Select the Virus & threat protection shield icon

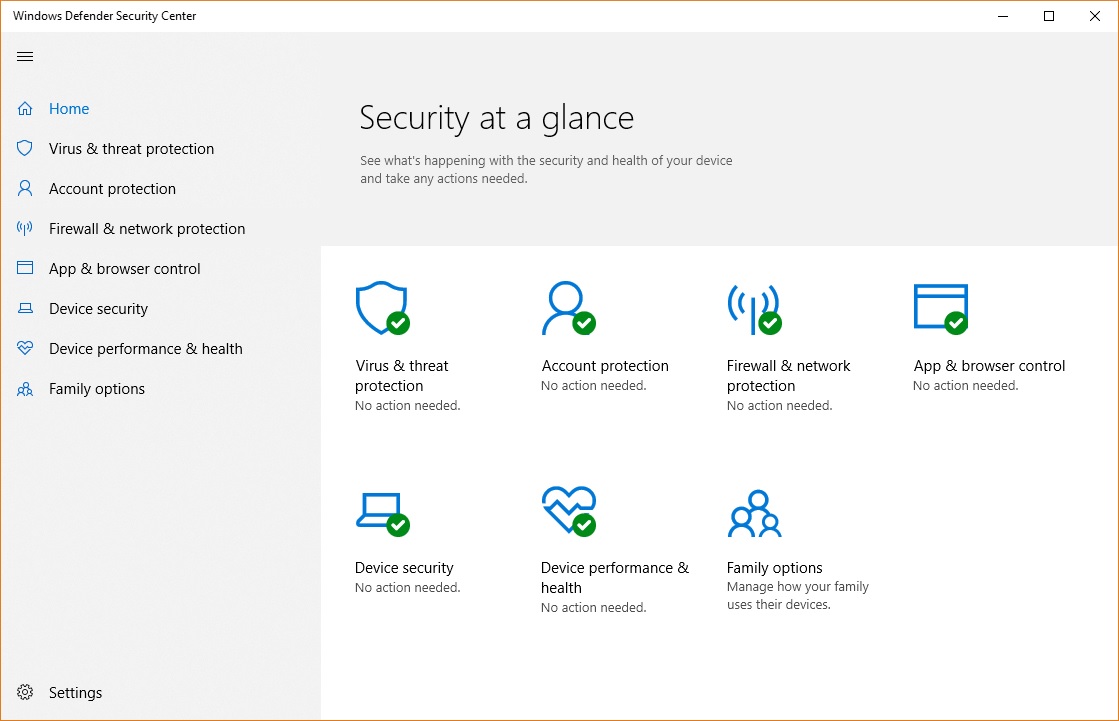(381, 305)
